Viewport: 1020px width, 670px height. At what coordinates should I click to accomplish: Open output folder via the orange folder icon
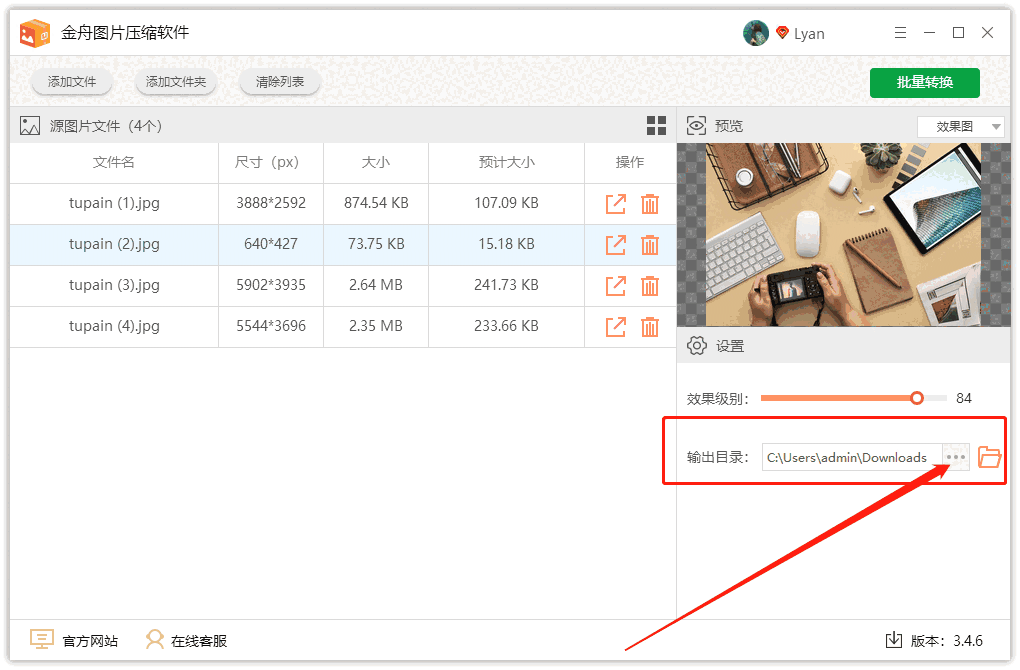tap(989, 456)
